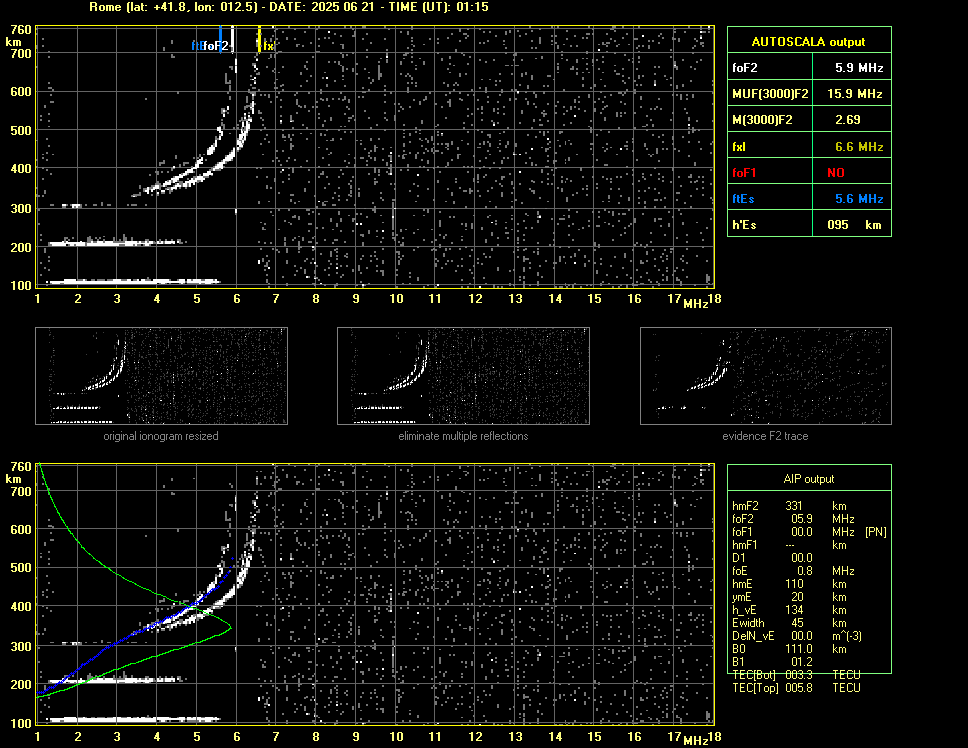This screenshot has height=748, width=968.
Task: Click the 'evidence F2 trace' caption
Action: 765,436
